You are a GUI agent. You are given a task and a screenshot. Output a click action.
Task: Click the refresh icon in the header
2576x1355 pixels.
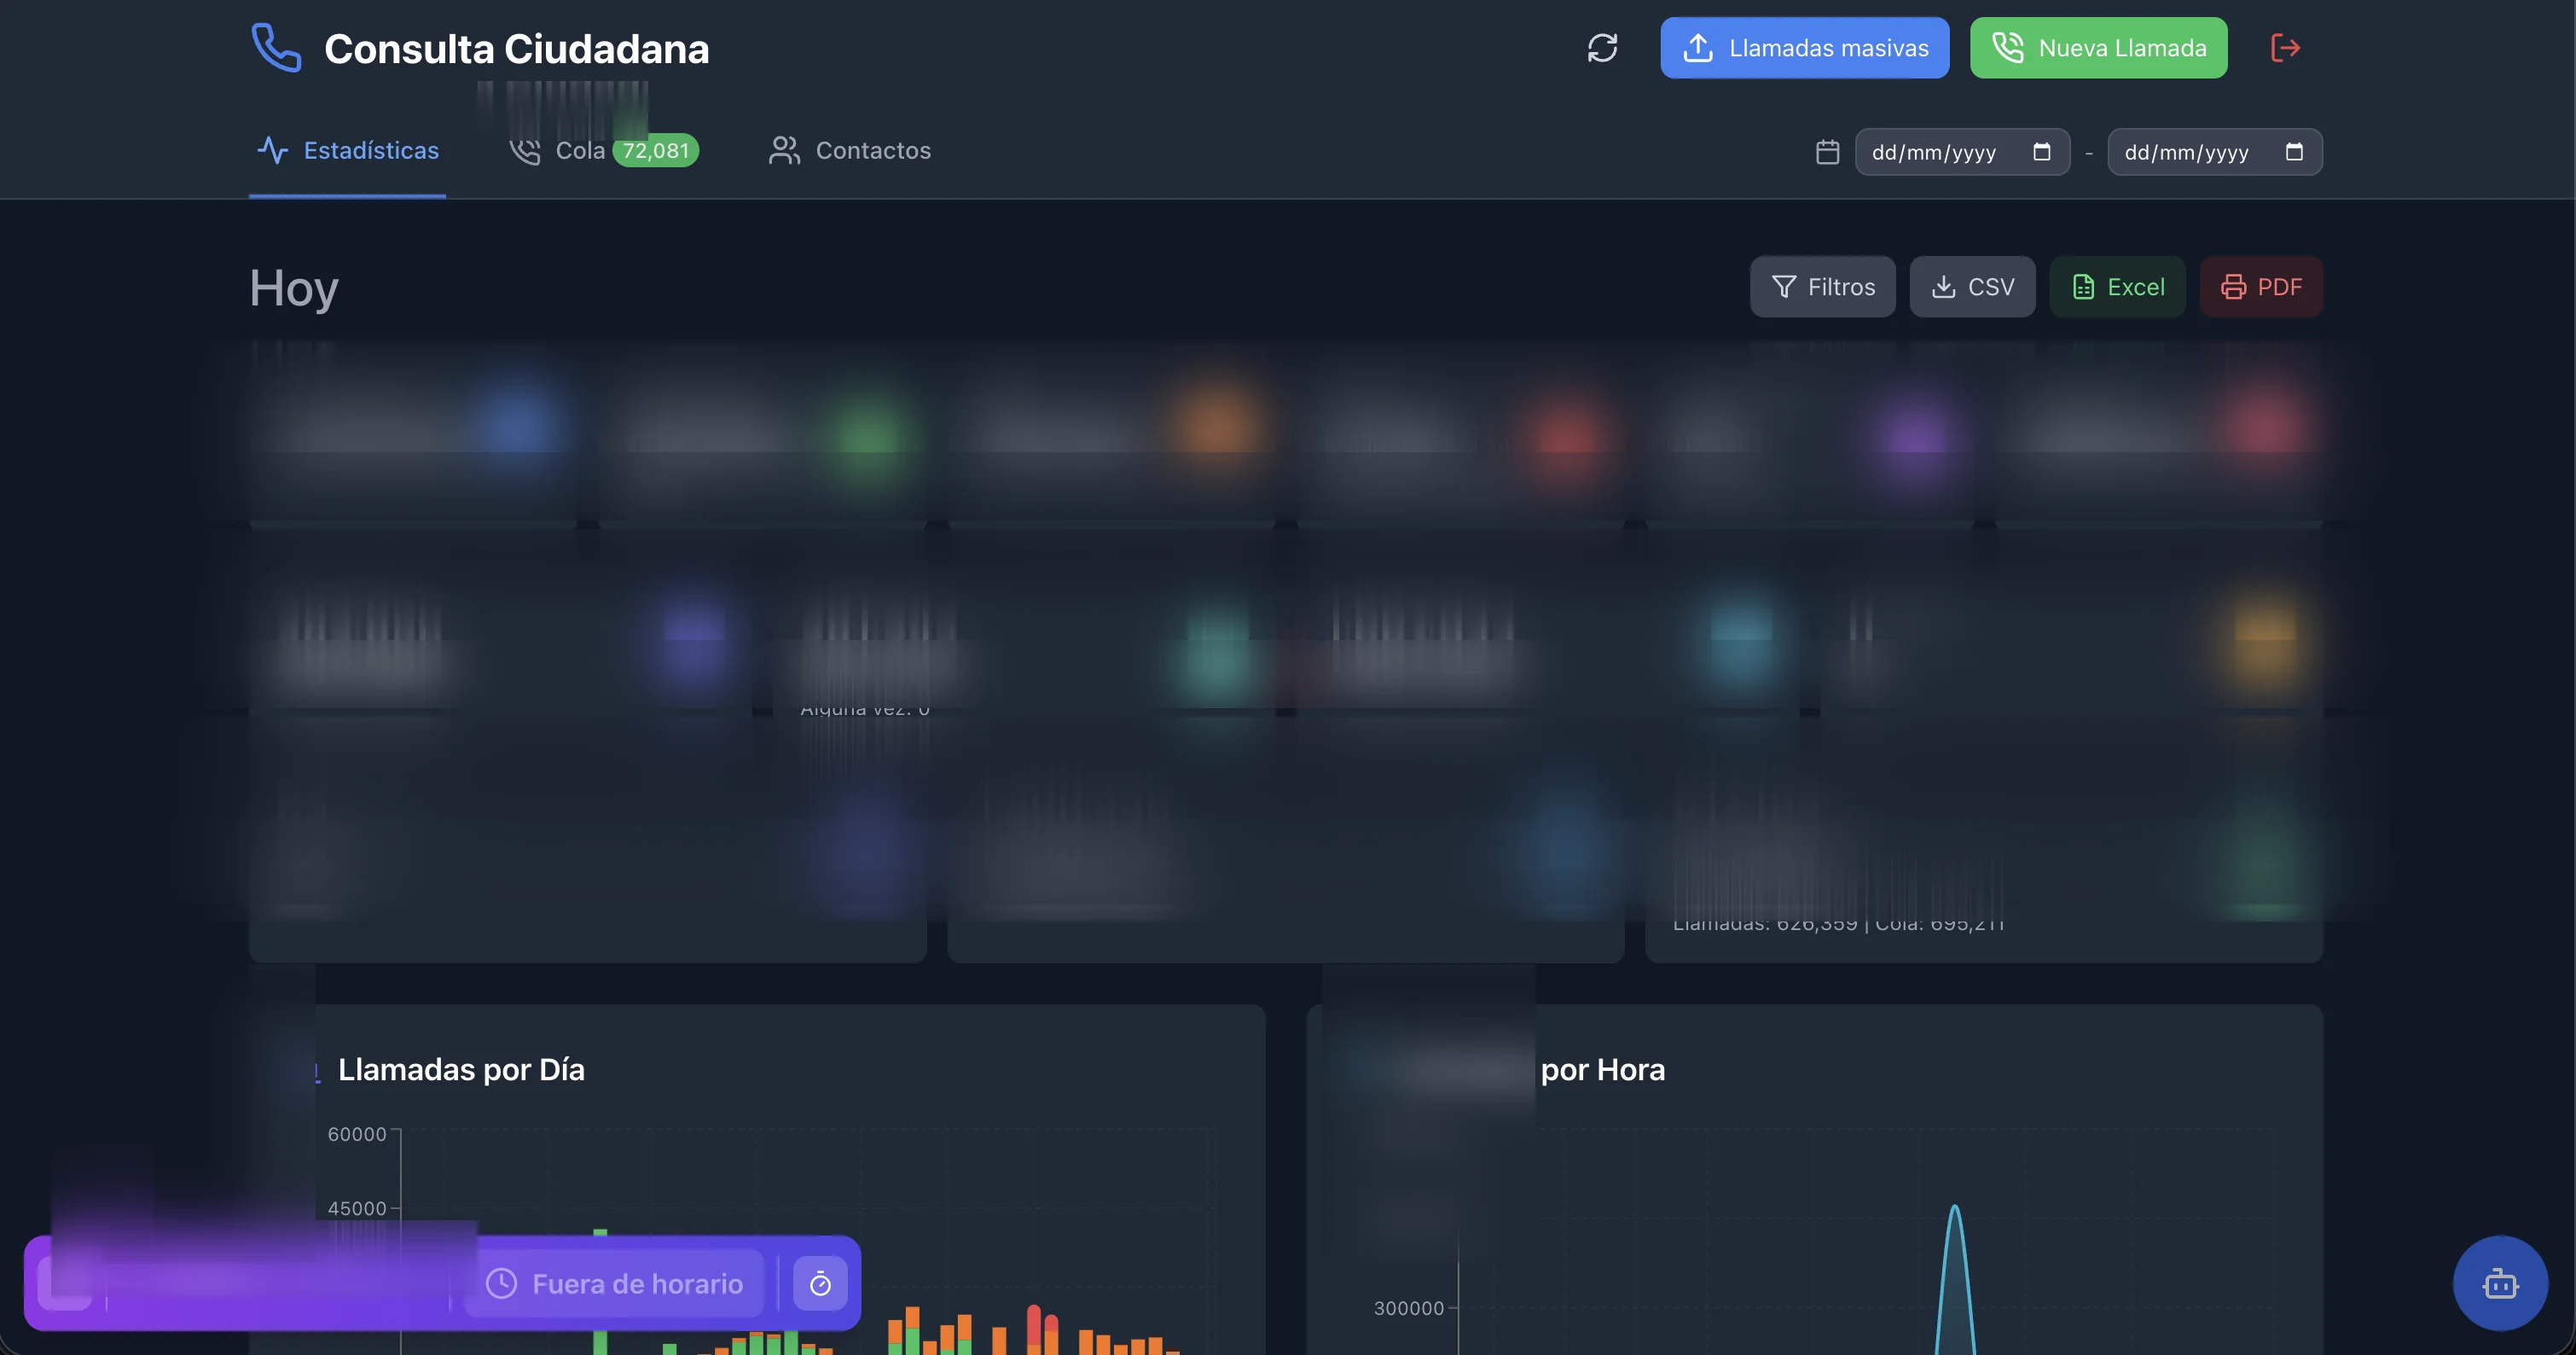point(1602,48)
